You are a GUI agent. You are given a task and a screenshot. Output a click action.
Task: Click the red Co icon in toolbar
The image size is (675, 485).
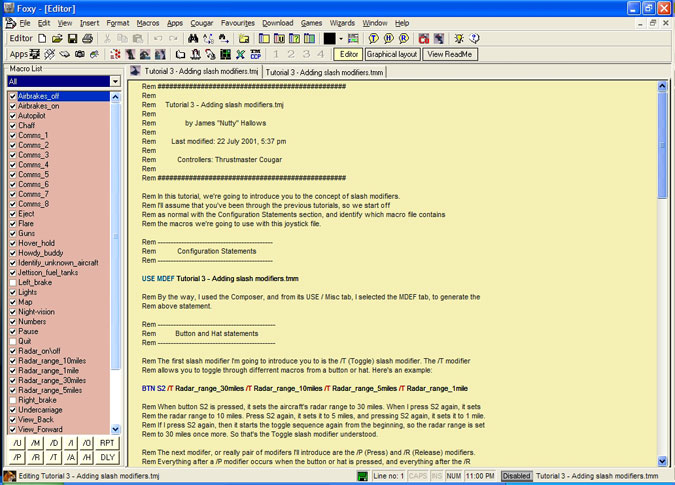[424, 39]
